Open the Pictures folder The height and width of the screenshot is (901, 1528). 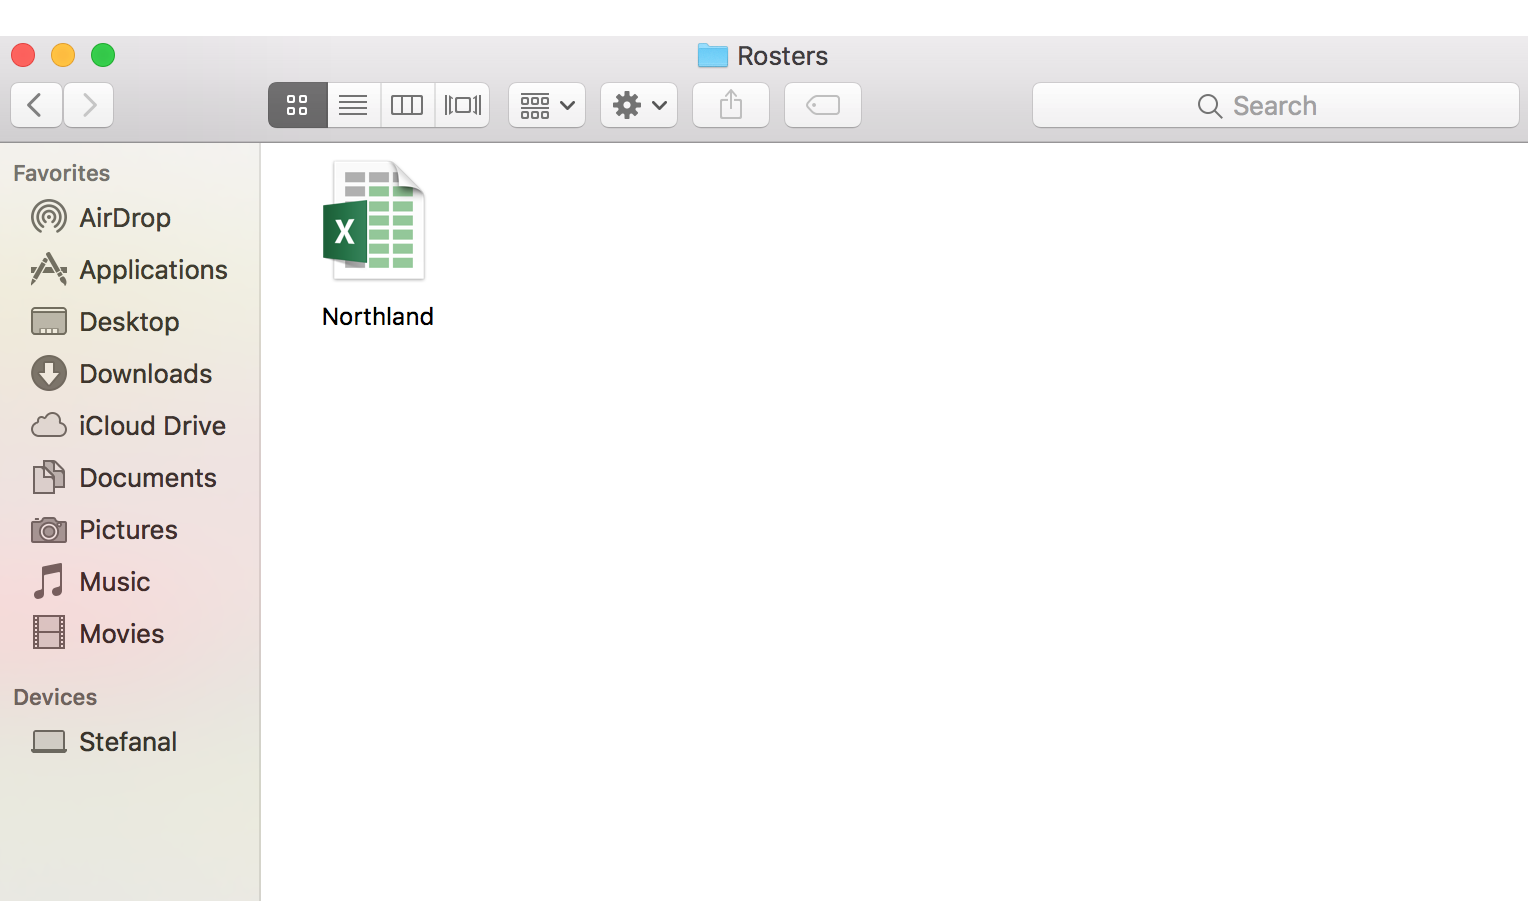pyautogui.click(x=130, y=529)
